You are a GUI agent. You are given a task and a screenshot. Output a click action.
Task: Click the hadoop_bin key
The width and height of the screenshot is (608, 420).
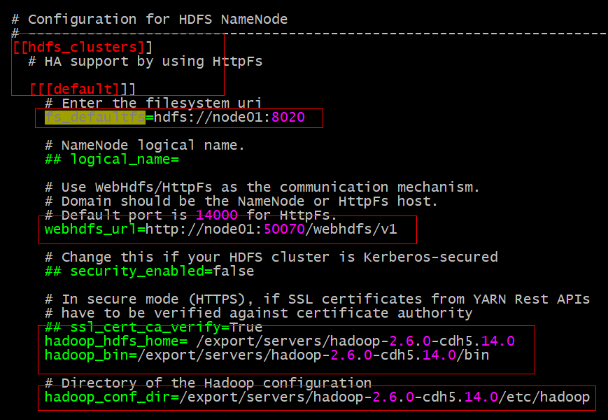pyautogui.click(x=87, y=355)
